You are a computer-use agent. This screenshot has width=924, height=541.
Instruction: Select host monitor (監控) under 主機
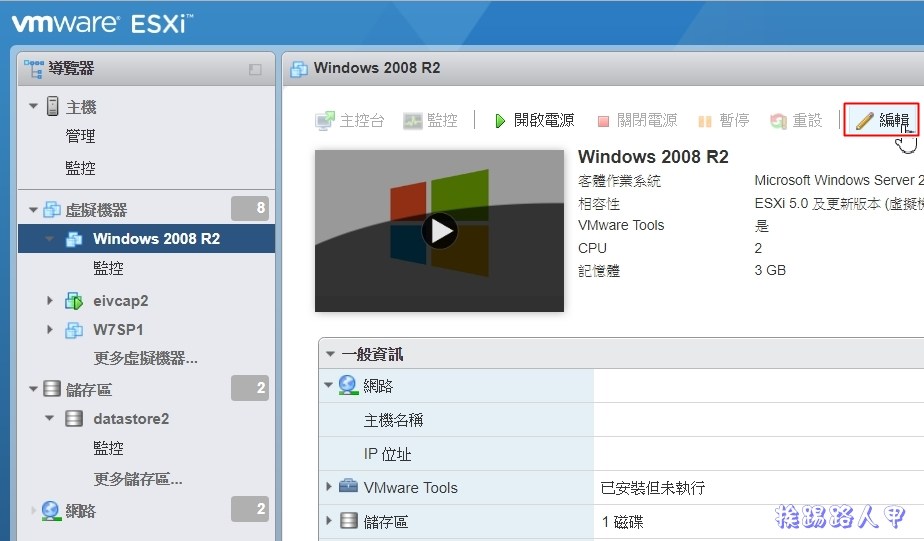pos(80,169)
